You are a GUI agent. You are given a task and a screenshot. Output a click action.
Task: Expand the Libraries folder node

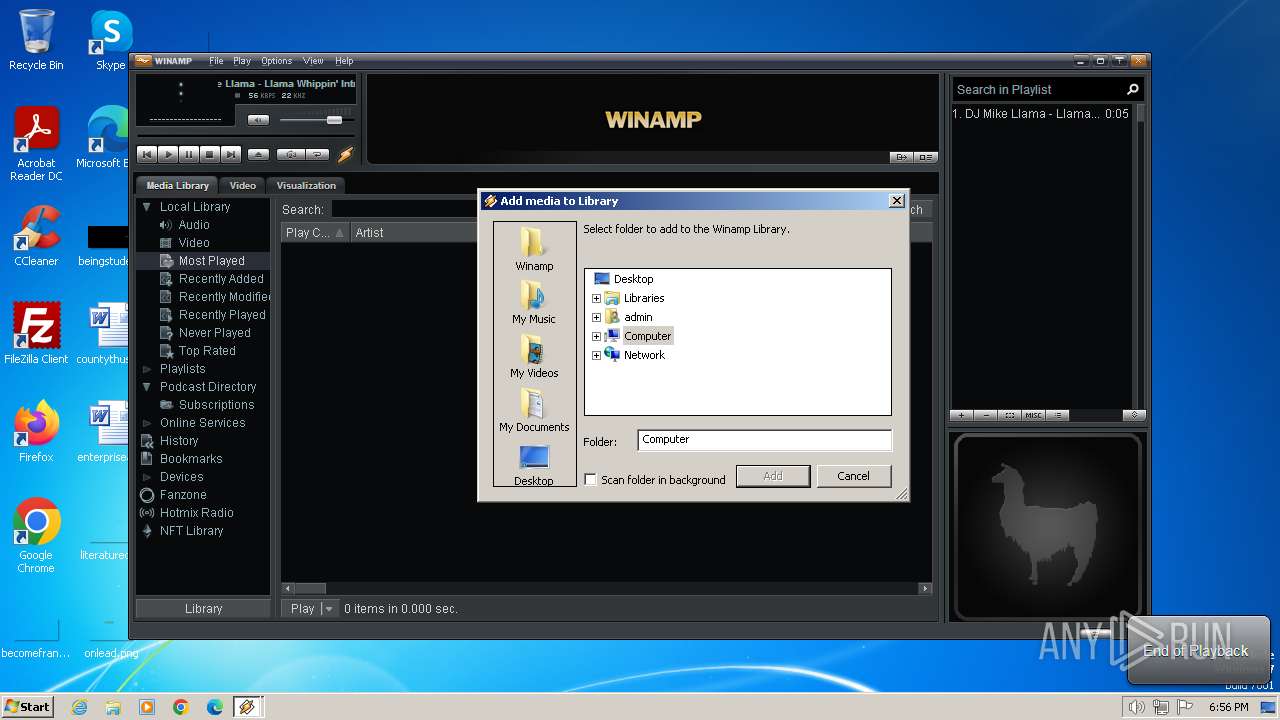[596, 298]
